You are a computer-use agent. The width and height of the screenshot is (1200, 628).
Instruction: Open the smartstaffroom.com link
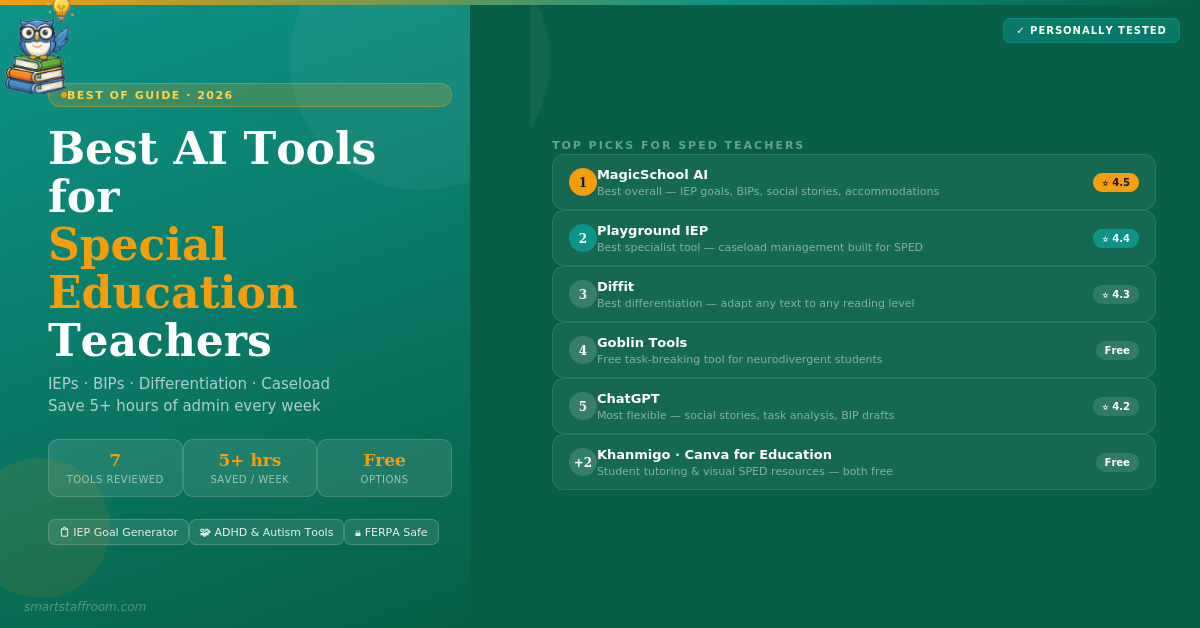pos(86,606)
